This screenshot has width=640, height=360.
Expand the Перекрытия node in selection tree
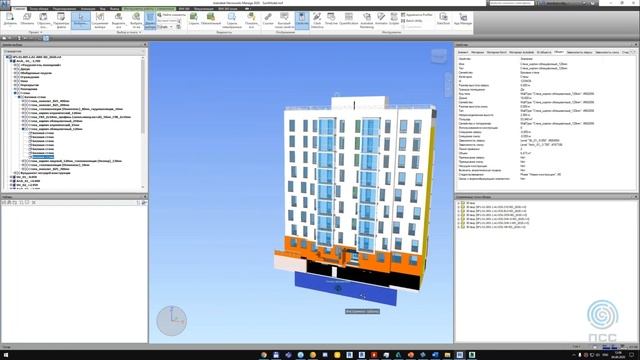15,85
